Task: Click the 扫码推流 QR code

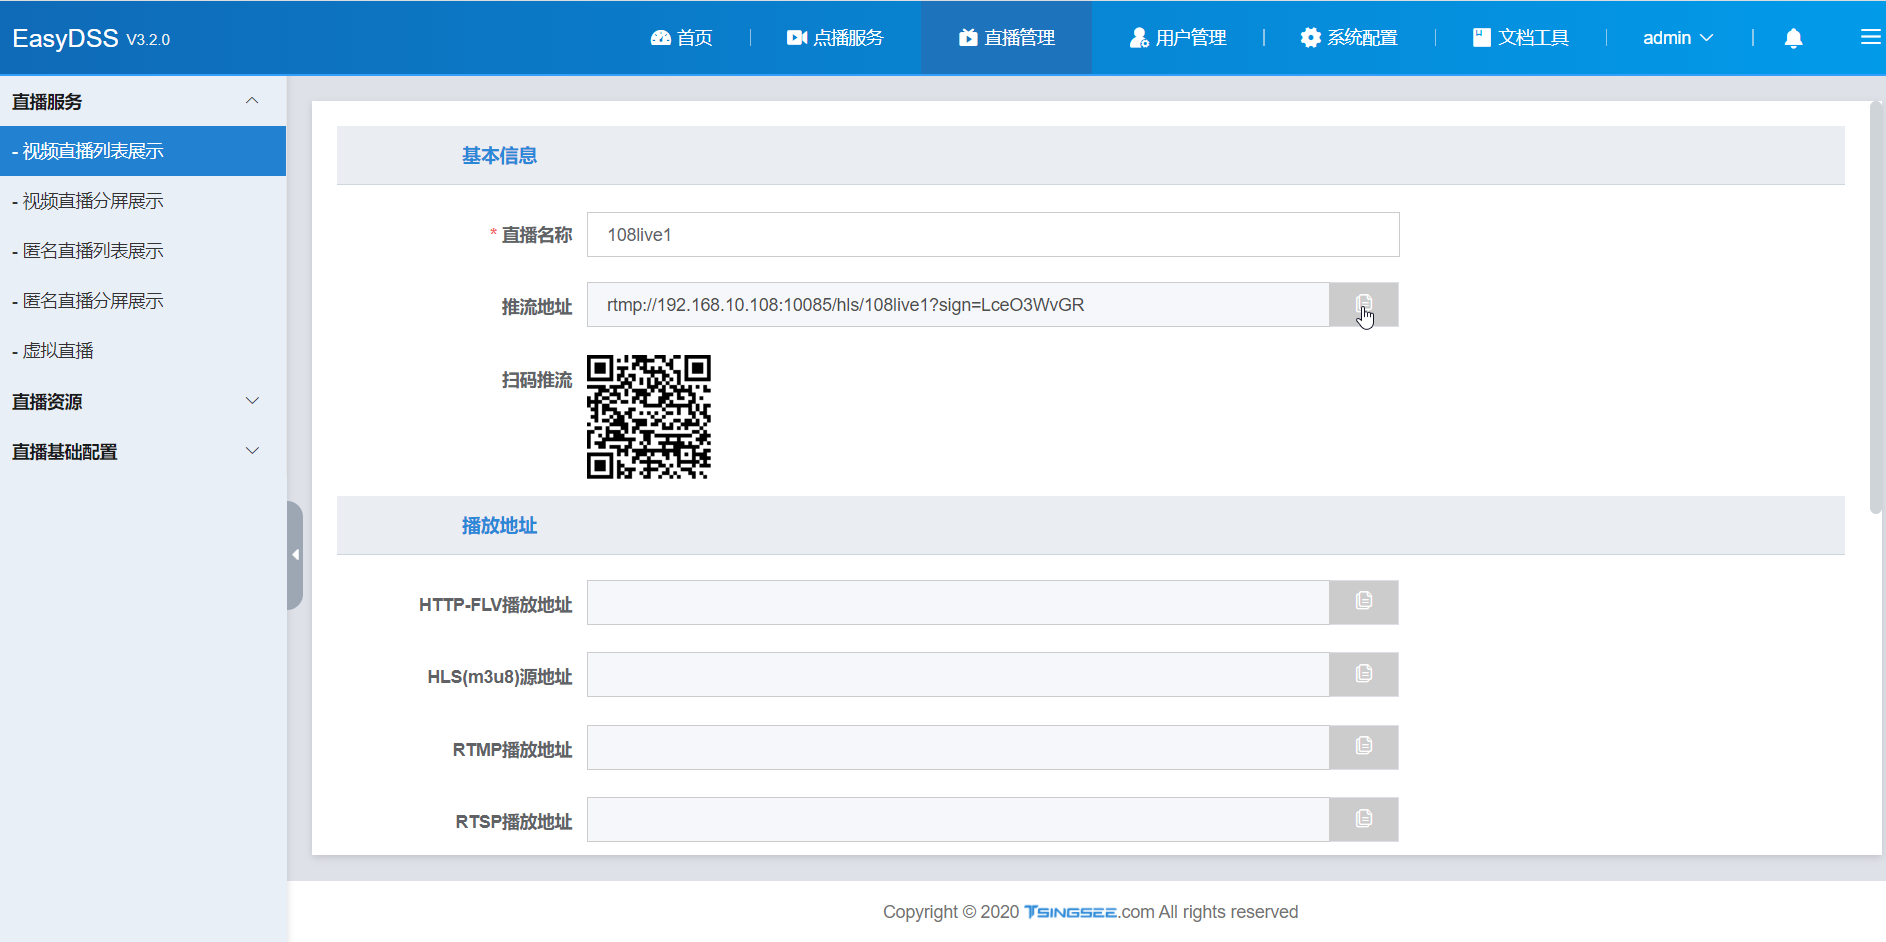Action: click(x=649, y=417)
